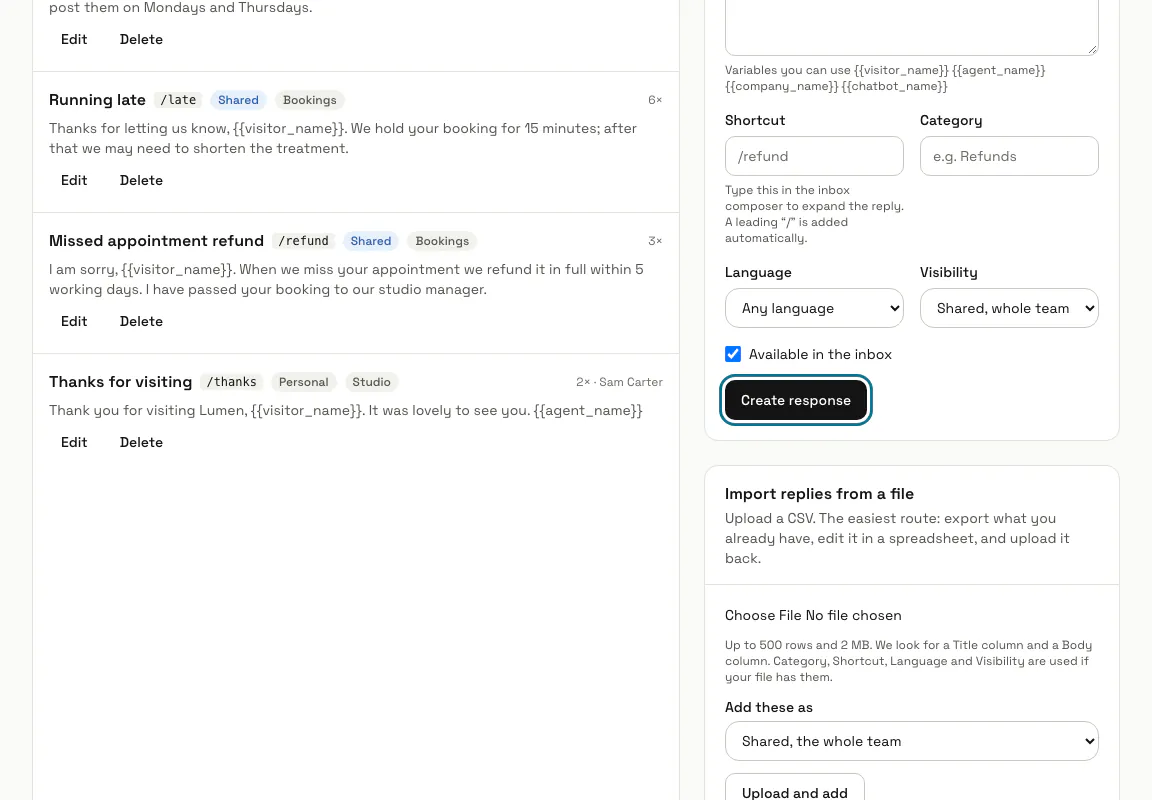1152x800 pixels.
Task: Click the /late shortcut tag
Action: (x=178, y=100)
